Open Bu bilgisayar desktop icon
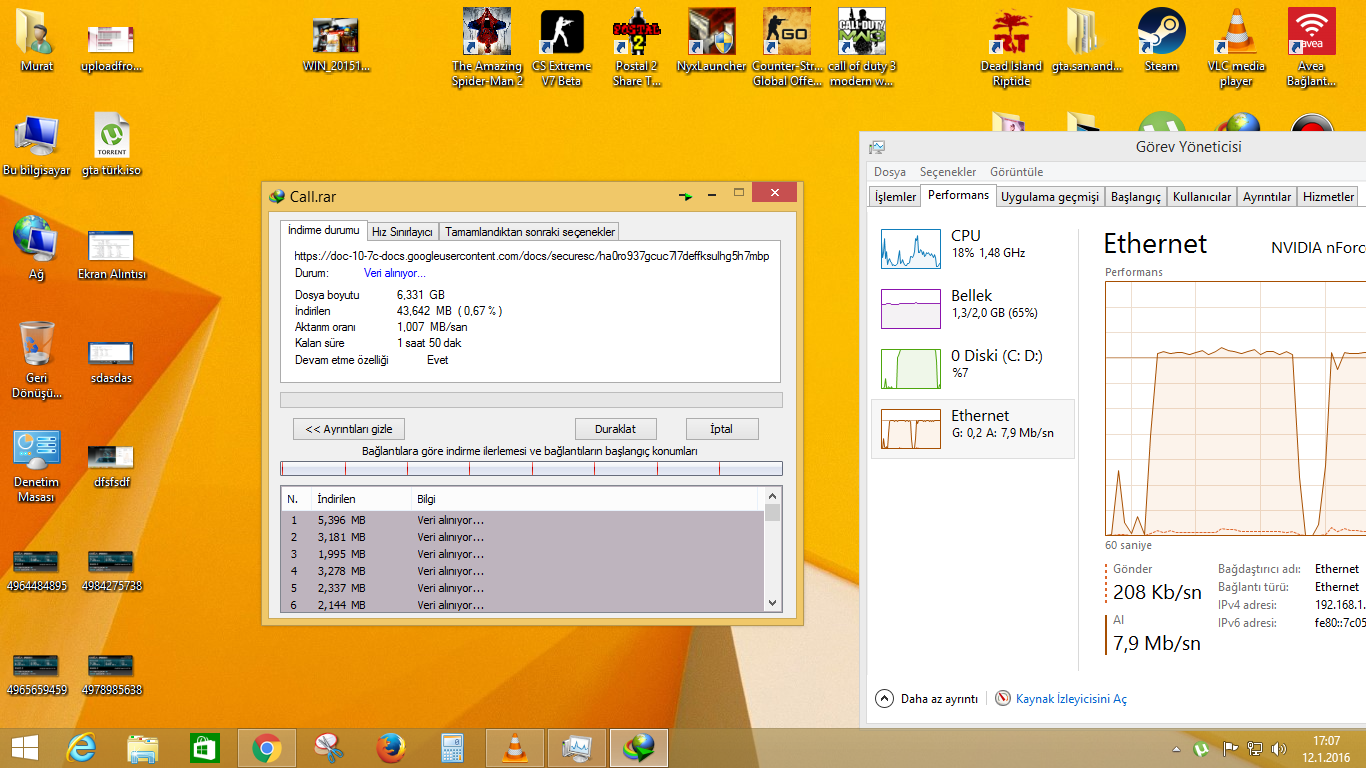 coord(37,145)
